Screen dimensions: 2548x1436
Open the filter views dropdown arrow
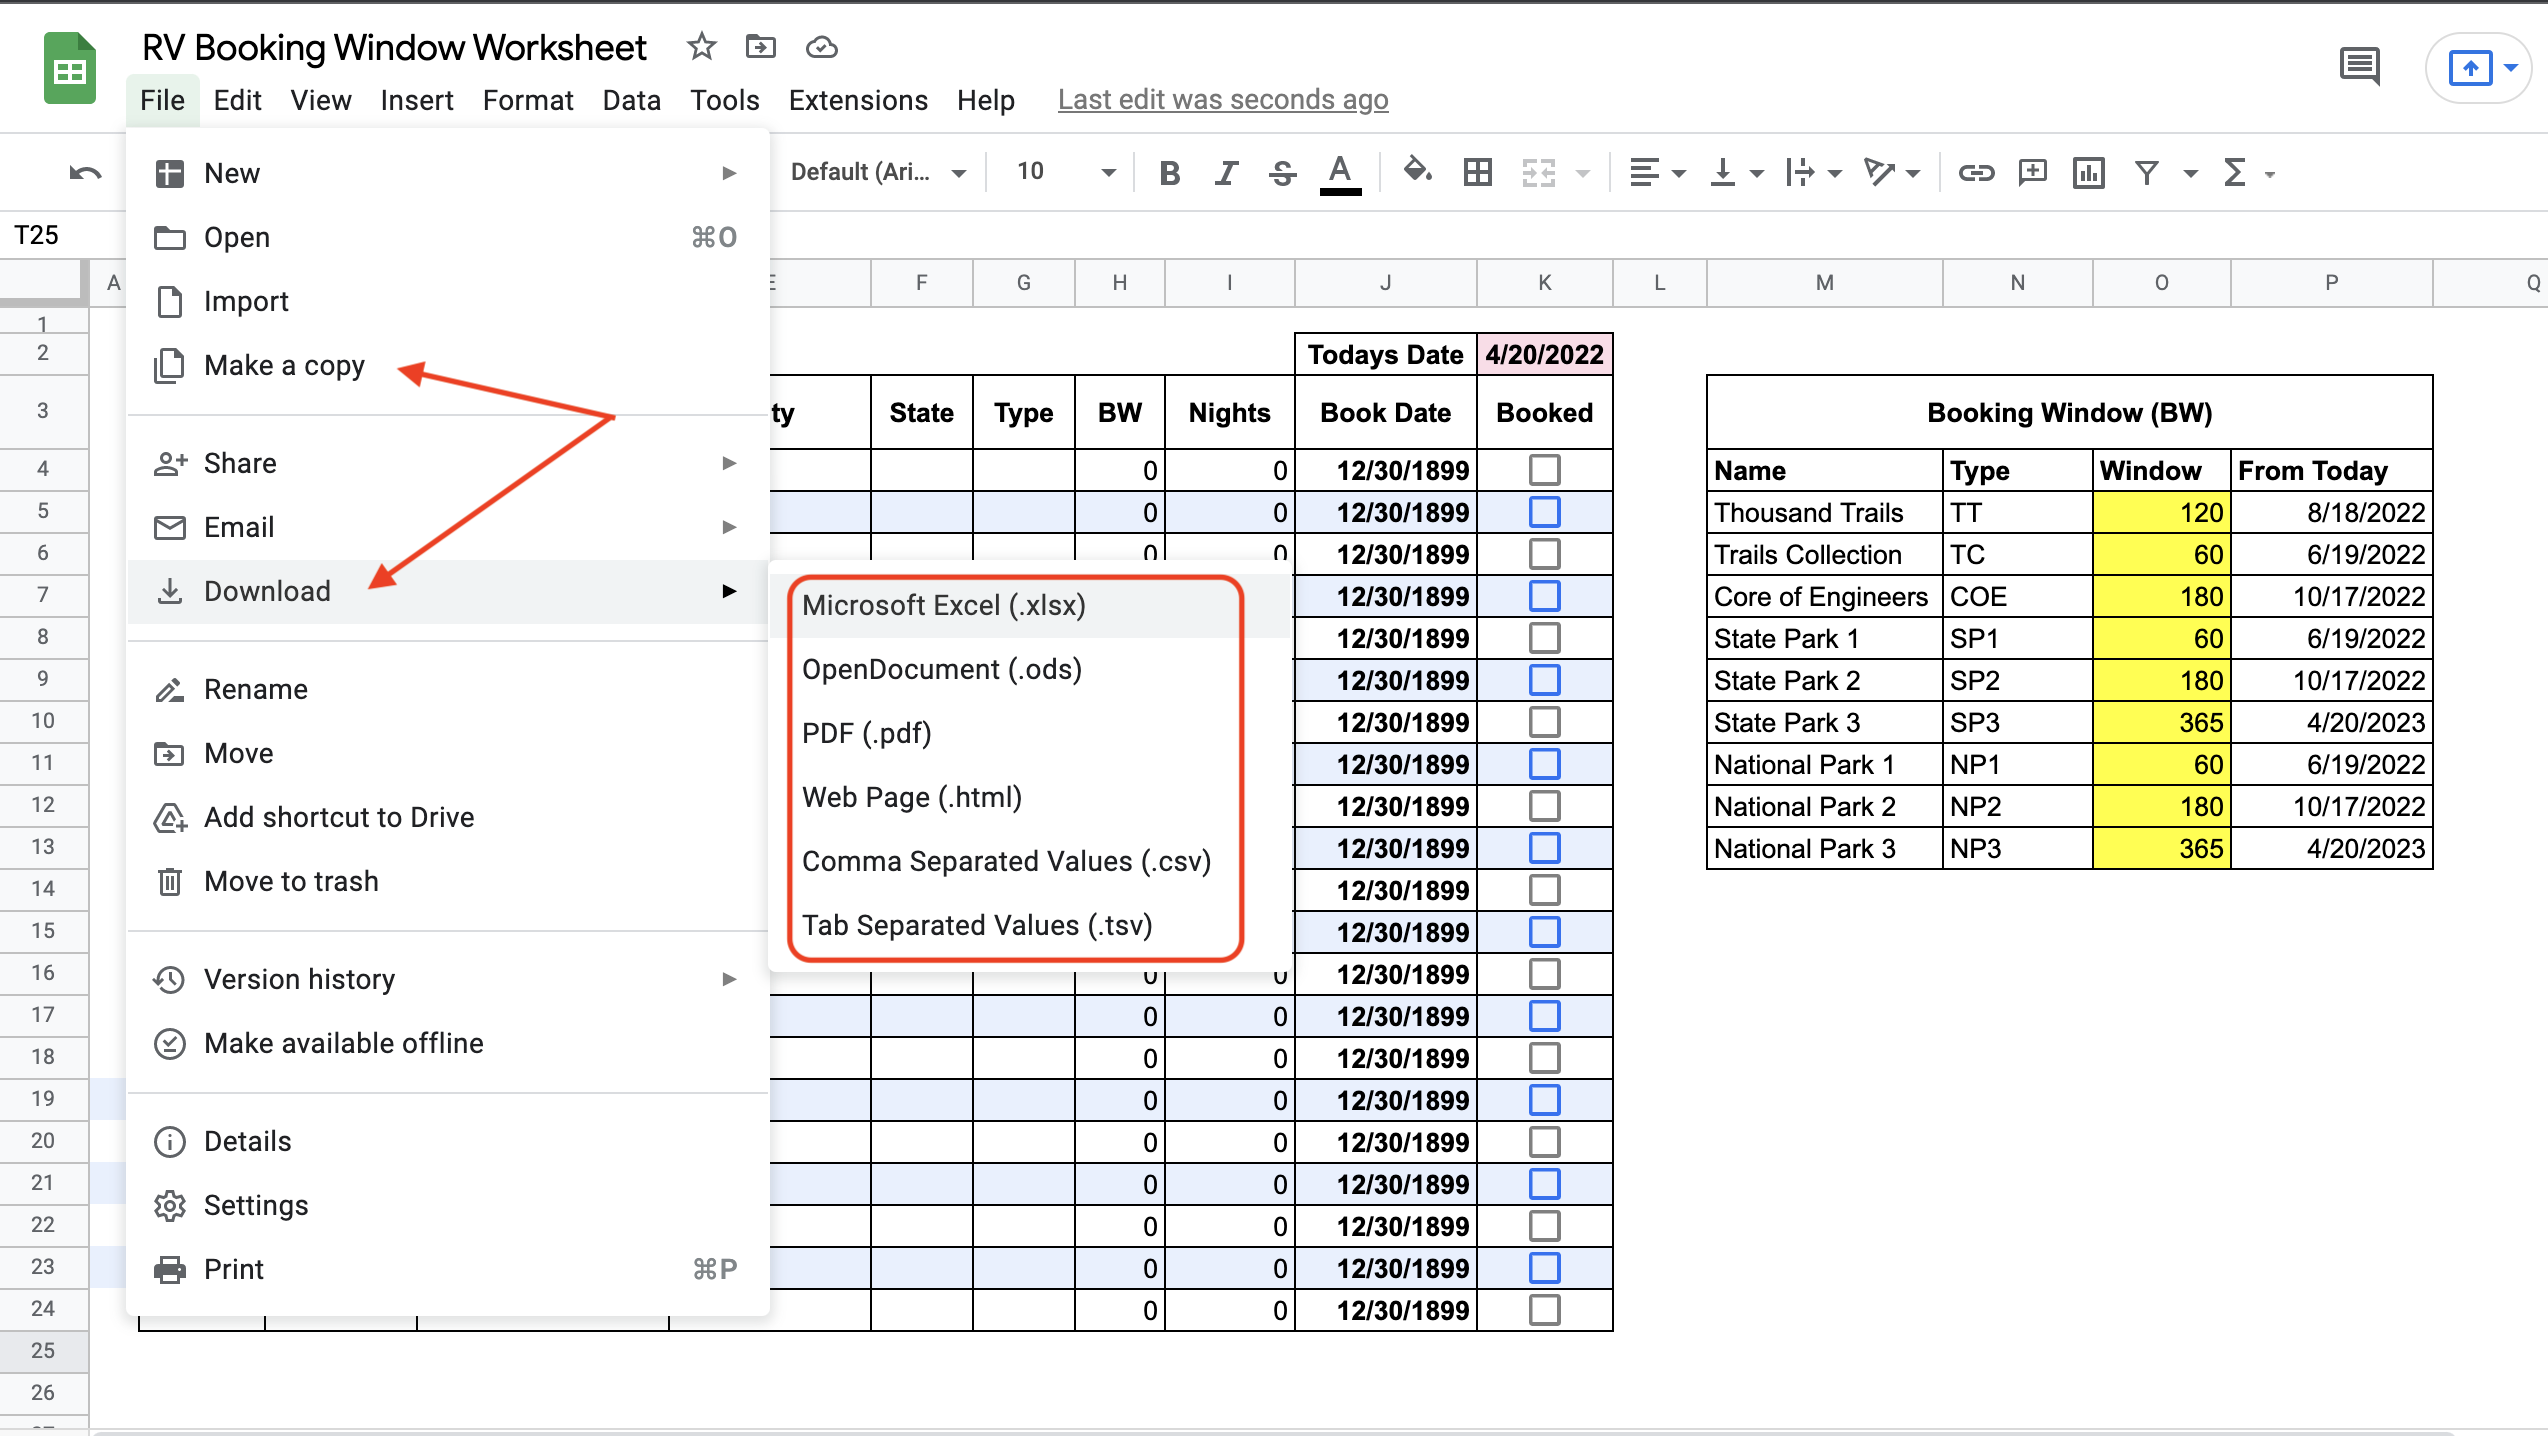[x=2190, y=174]
